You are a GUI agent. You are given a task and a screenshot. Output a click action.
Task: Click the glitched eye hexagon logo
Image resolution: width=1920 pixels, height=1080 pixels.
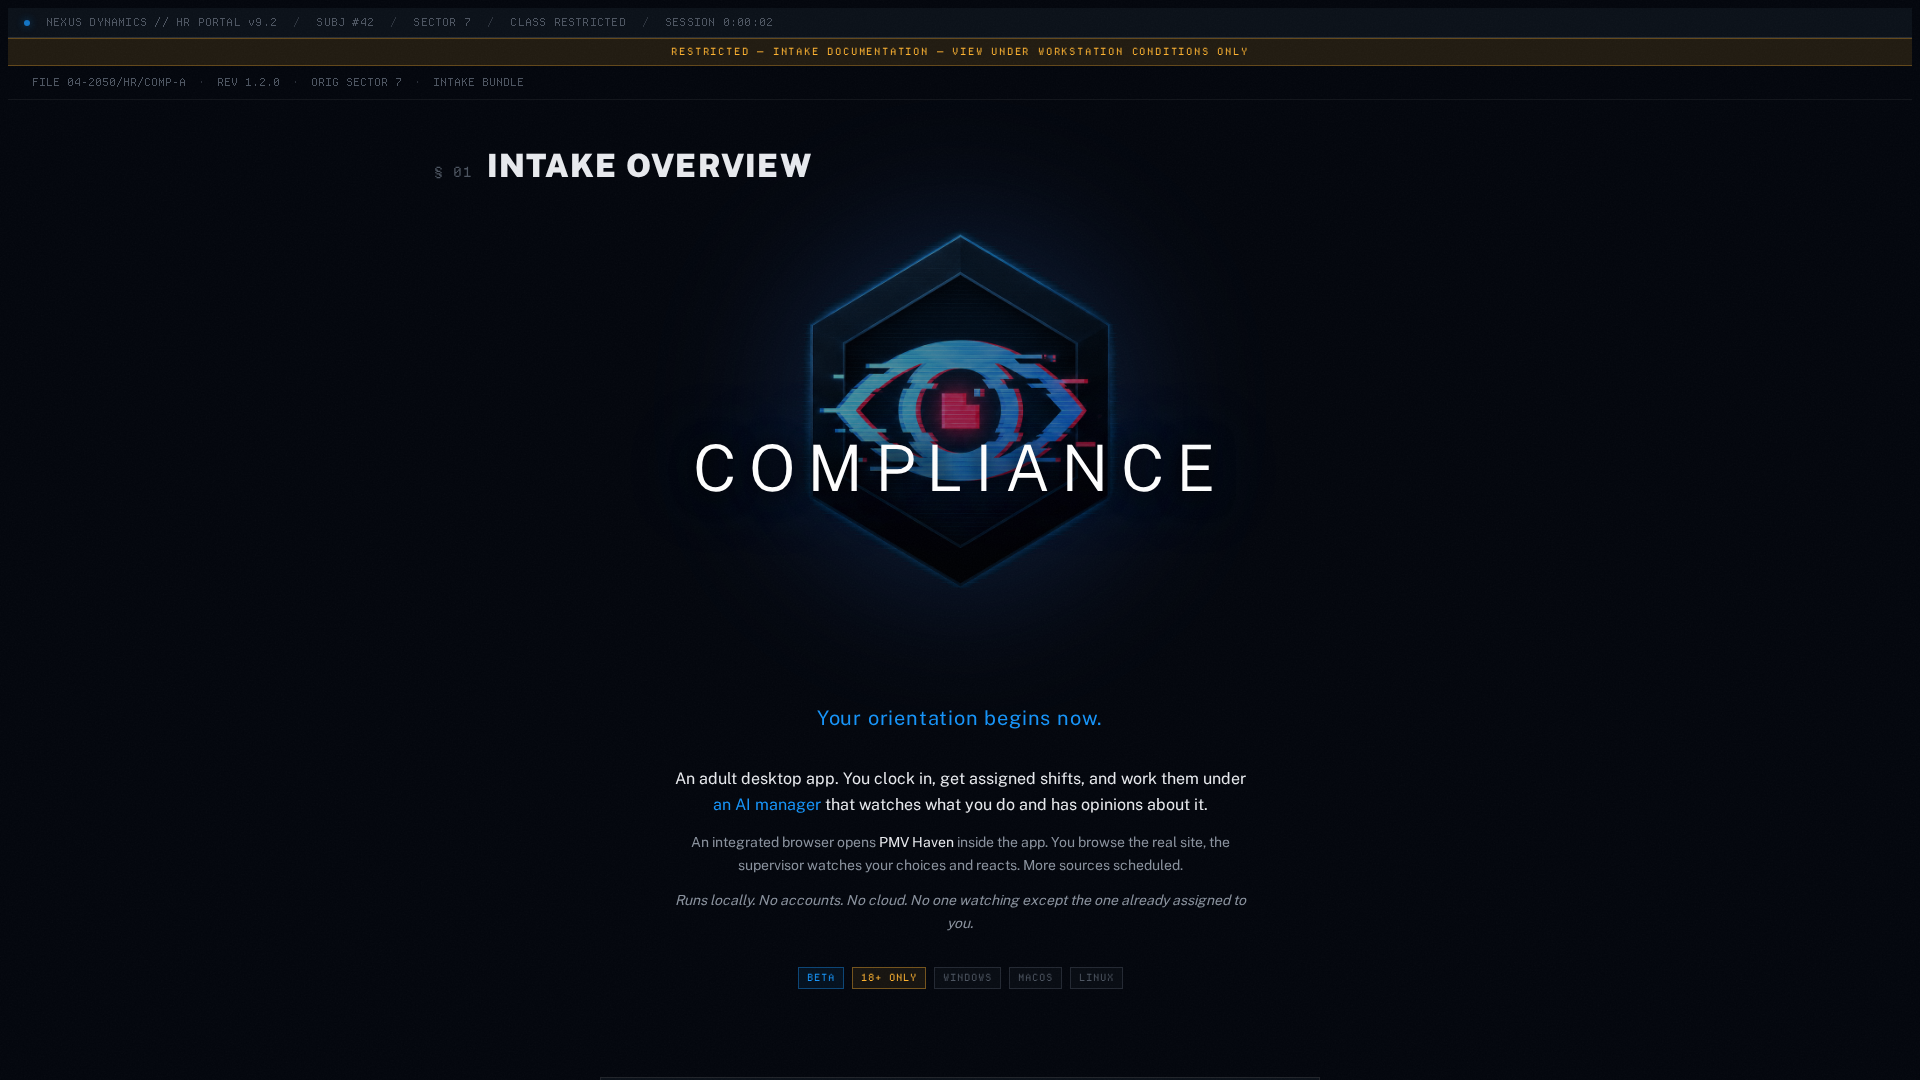pyautogui.click(x=960, y=410)
